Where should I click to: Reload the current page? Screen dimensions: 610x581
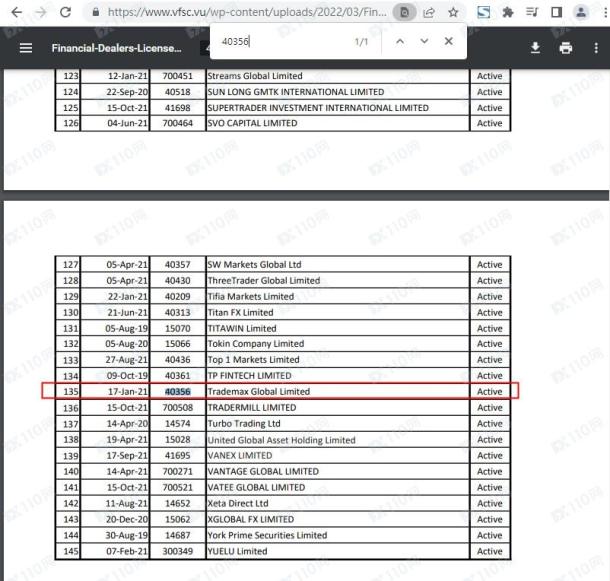[x=65, y=12]
